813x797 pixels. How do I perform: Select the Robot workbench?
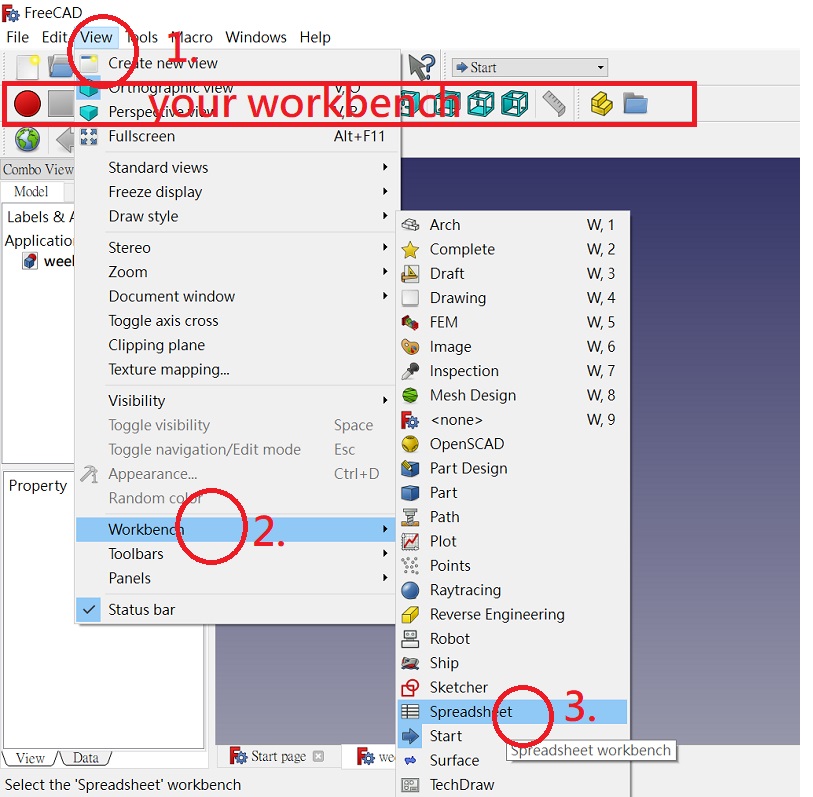pyautogui.click(x=513, y=639)
